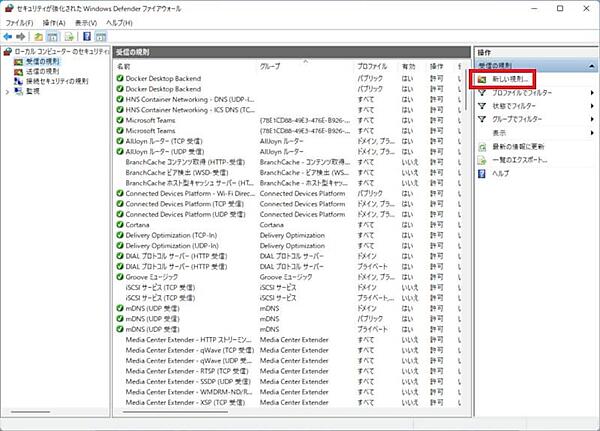
Task: Select Media Center Extender - XSP (TCP 受信)
Action: tap(185, 403)
